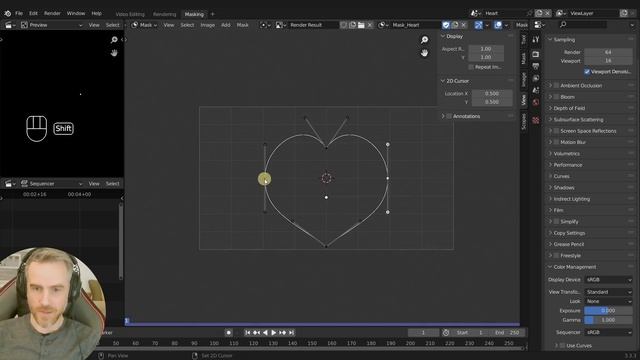Open the Render menu

pyautogui.click(x=52, y=13)
